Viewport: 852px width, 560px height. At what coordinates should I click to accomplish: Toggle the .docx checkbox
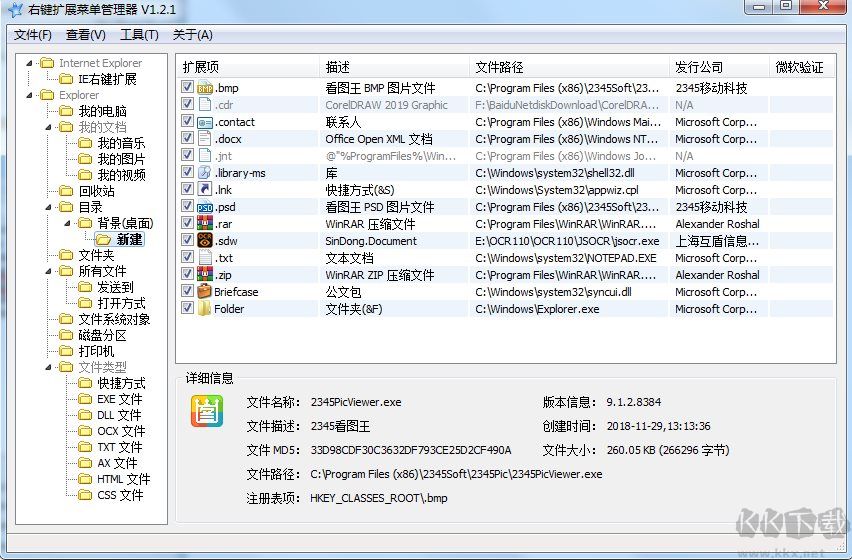click(x=187, y=138)
